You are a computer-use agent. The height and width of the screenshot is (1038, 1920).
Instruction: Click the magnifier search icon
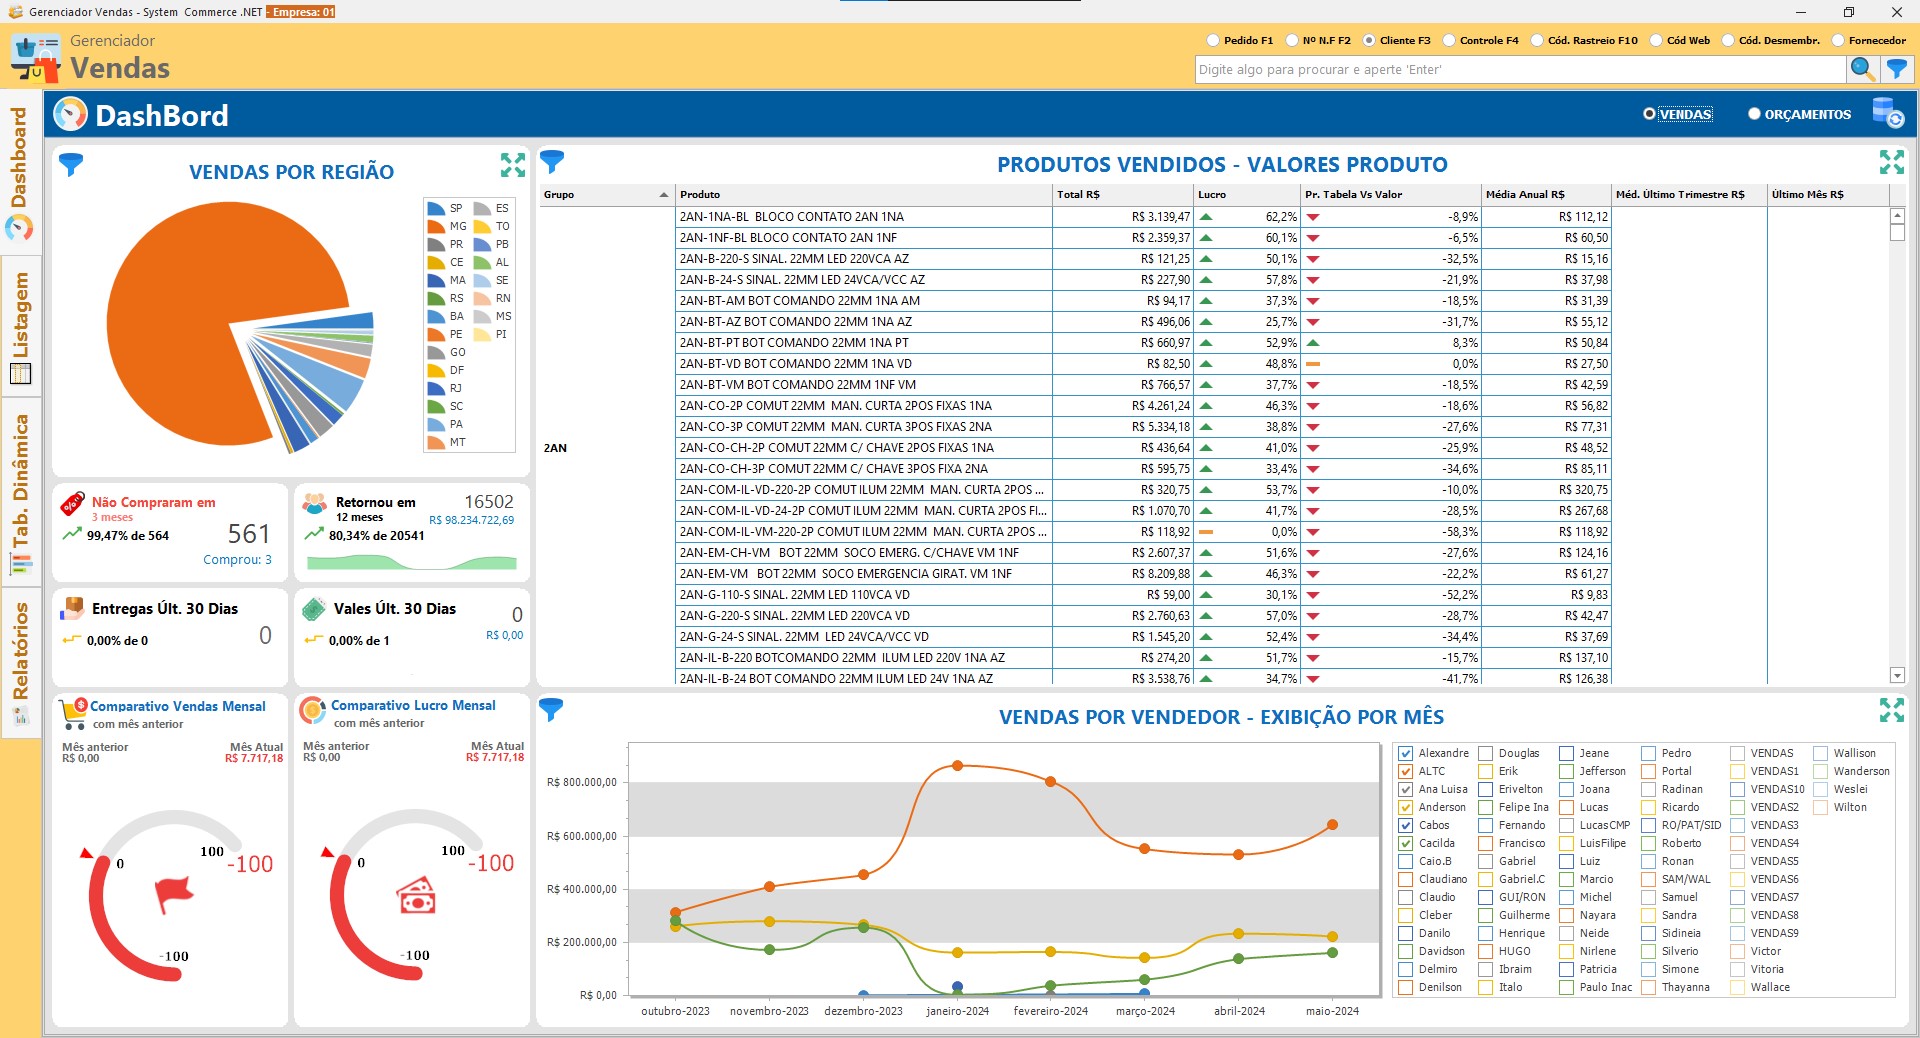click(1861, 69)
